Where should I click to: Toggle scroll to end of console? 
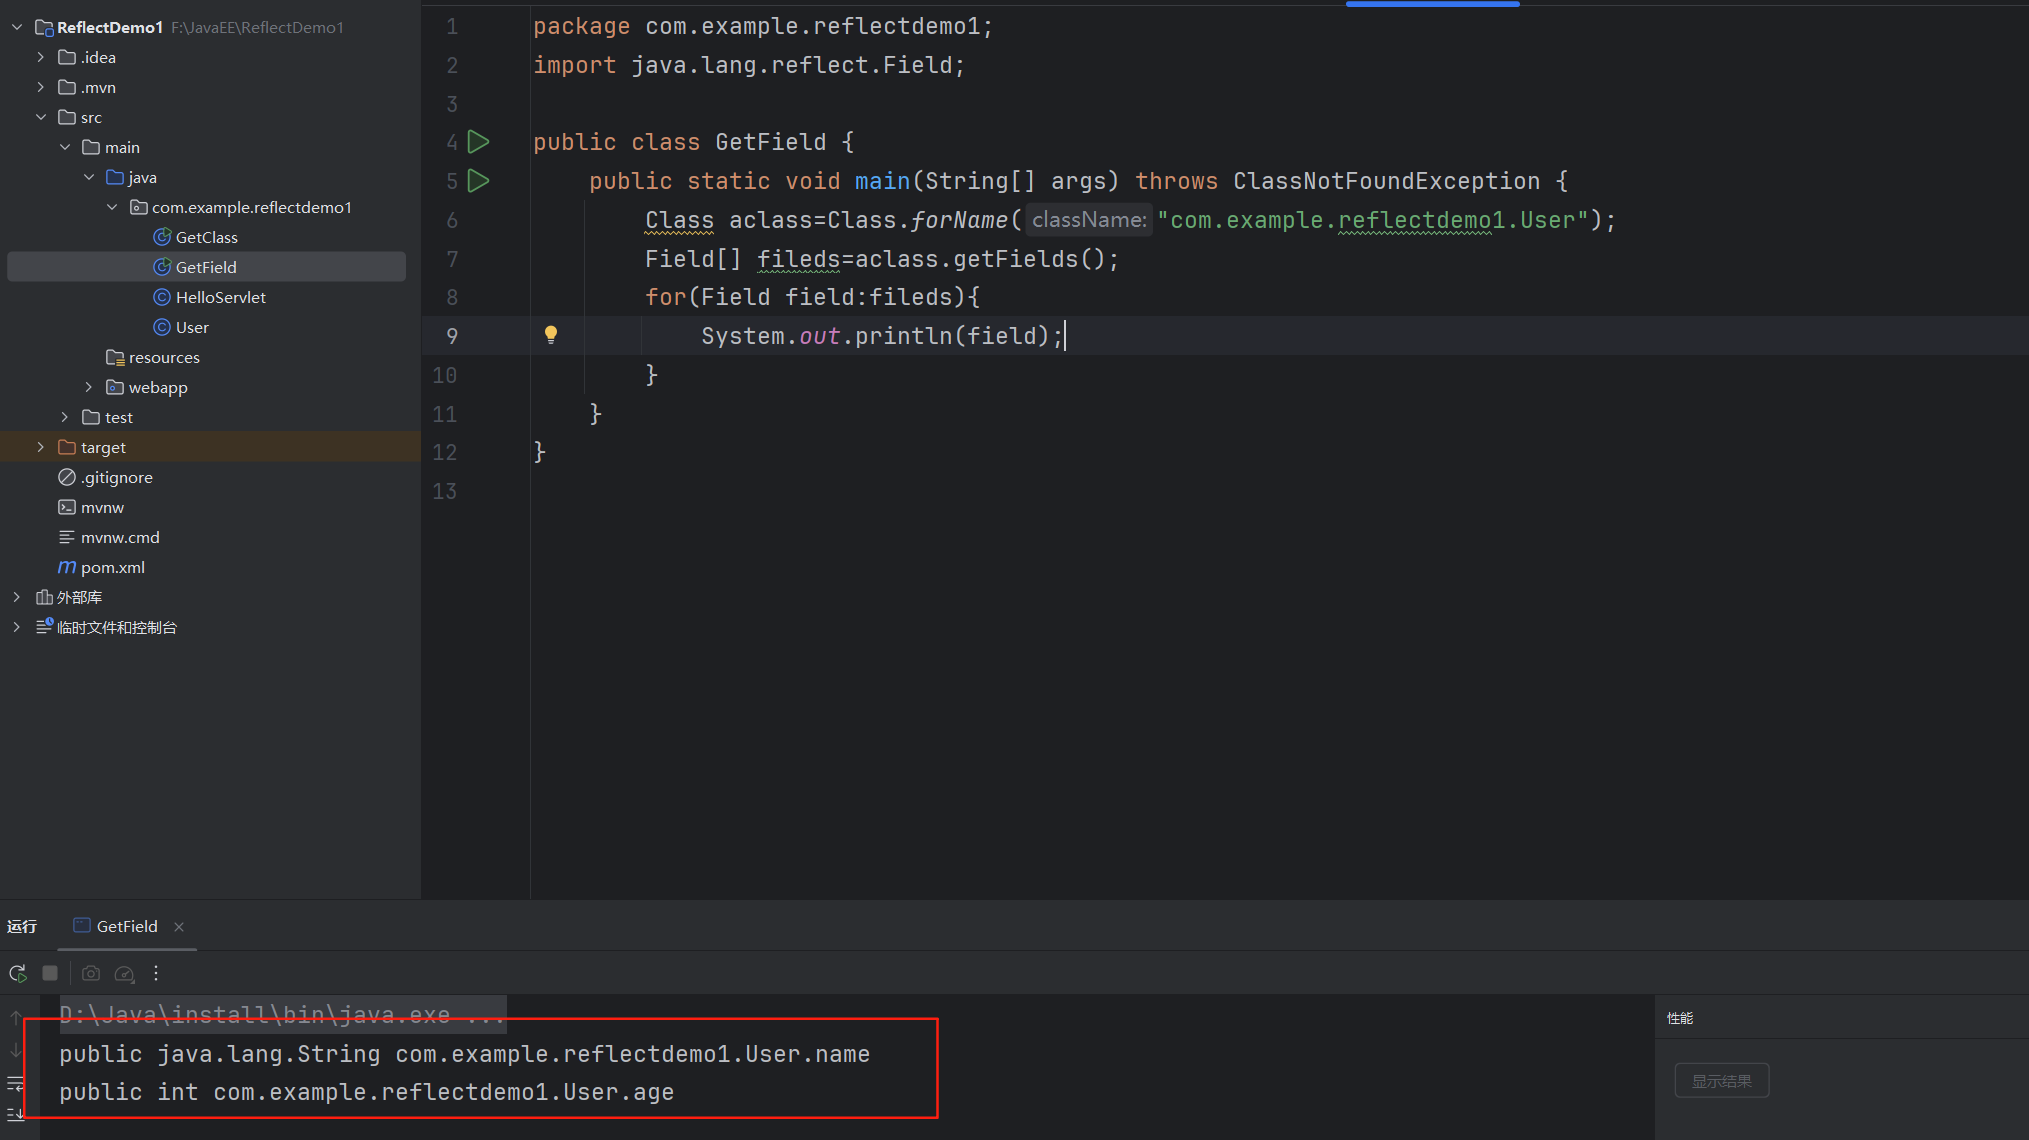[16, 1114]
